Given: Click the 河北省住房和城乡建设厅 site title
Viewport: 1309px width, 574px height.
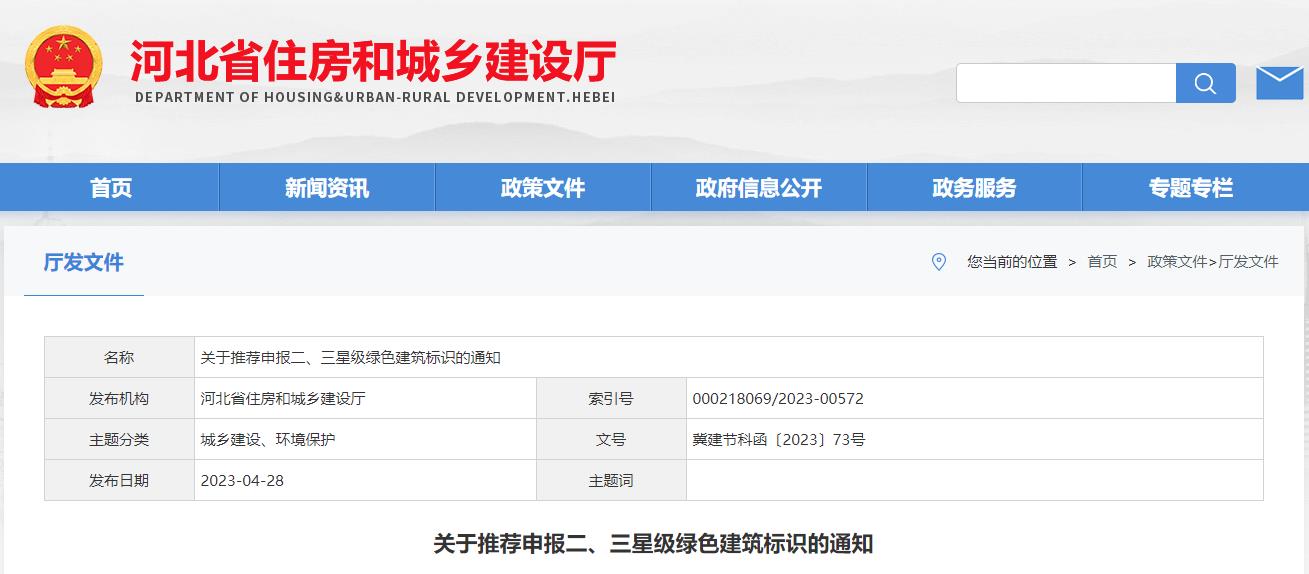Looking at the screenshot, I should click(x=373, y=62).
